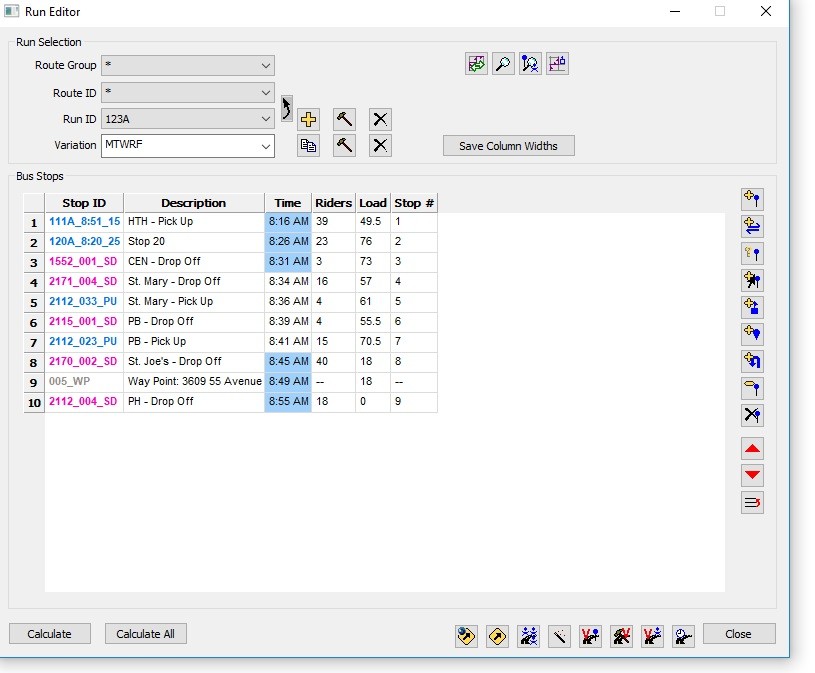Select stop ID 2171_004_SD
This screenshot has width=815, height=673.
tap(84, 282)
